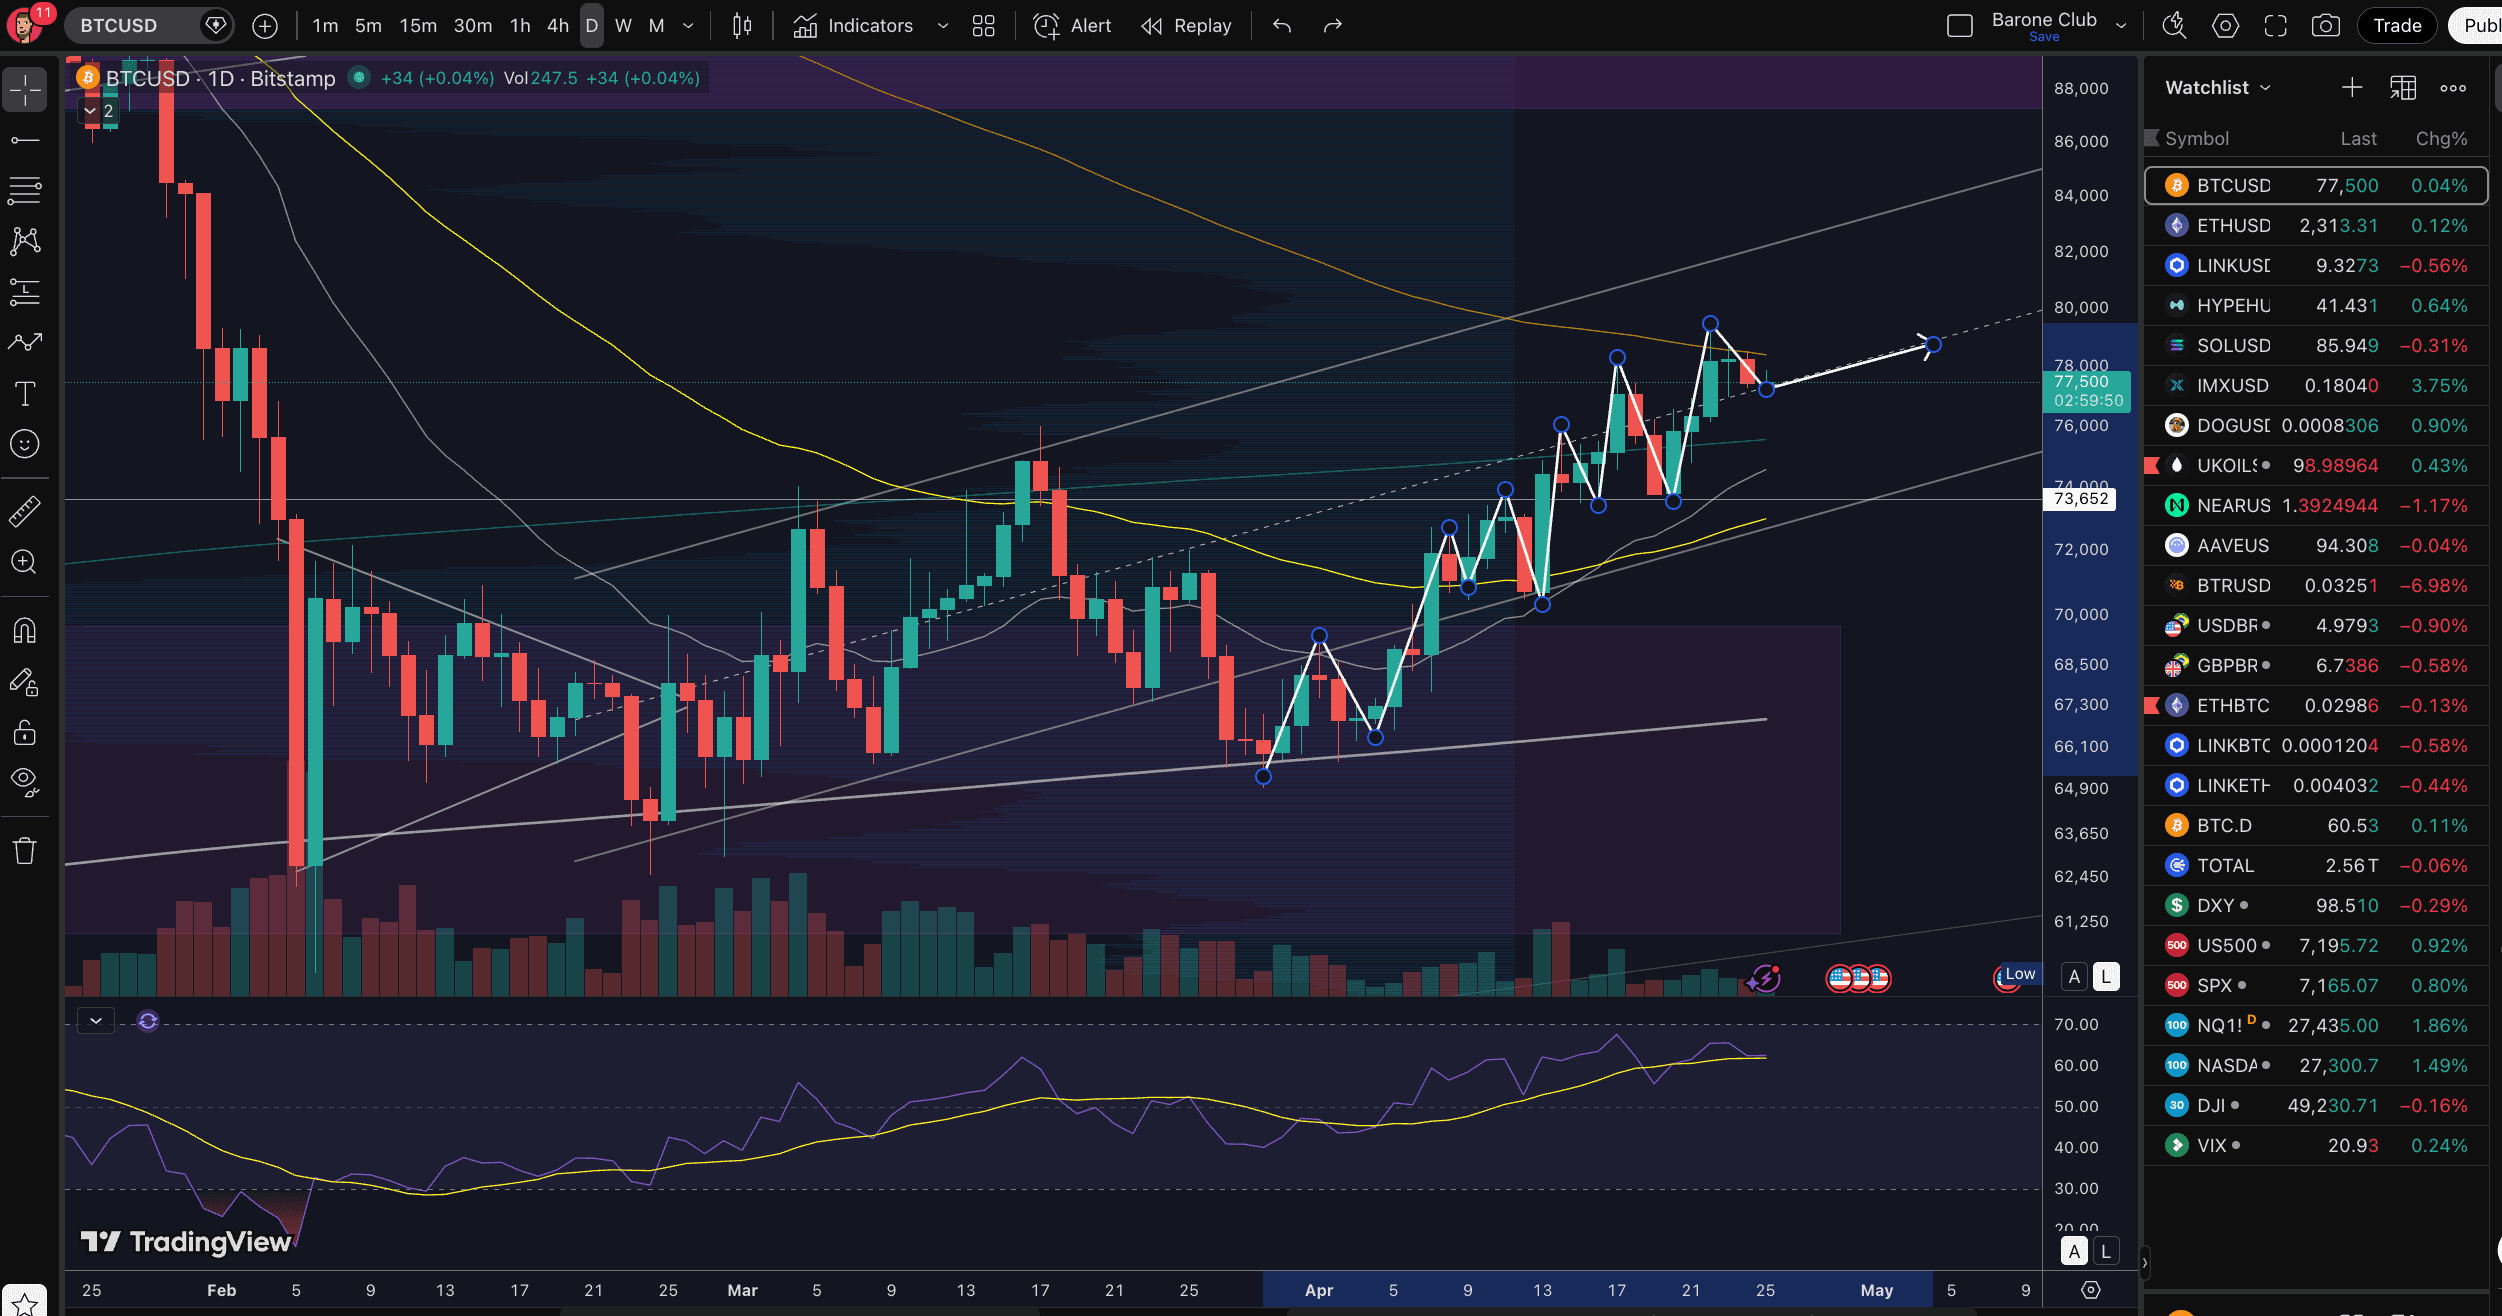Collapse the indicator legend showing 2

tap(99, 111)
